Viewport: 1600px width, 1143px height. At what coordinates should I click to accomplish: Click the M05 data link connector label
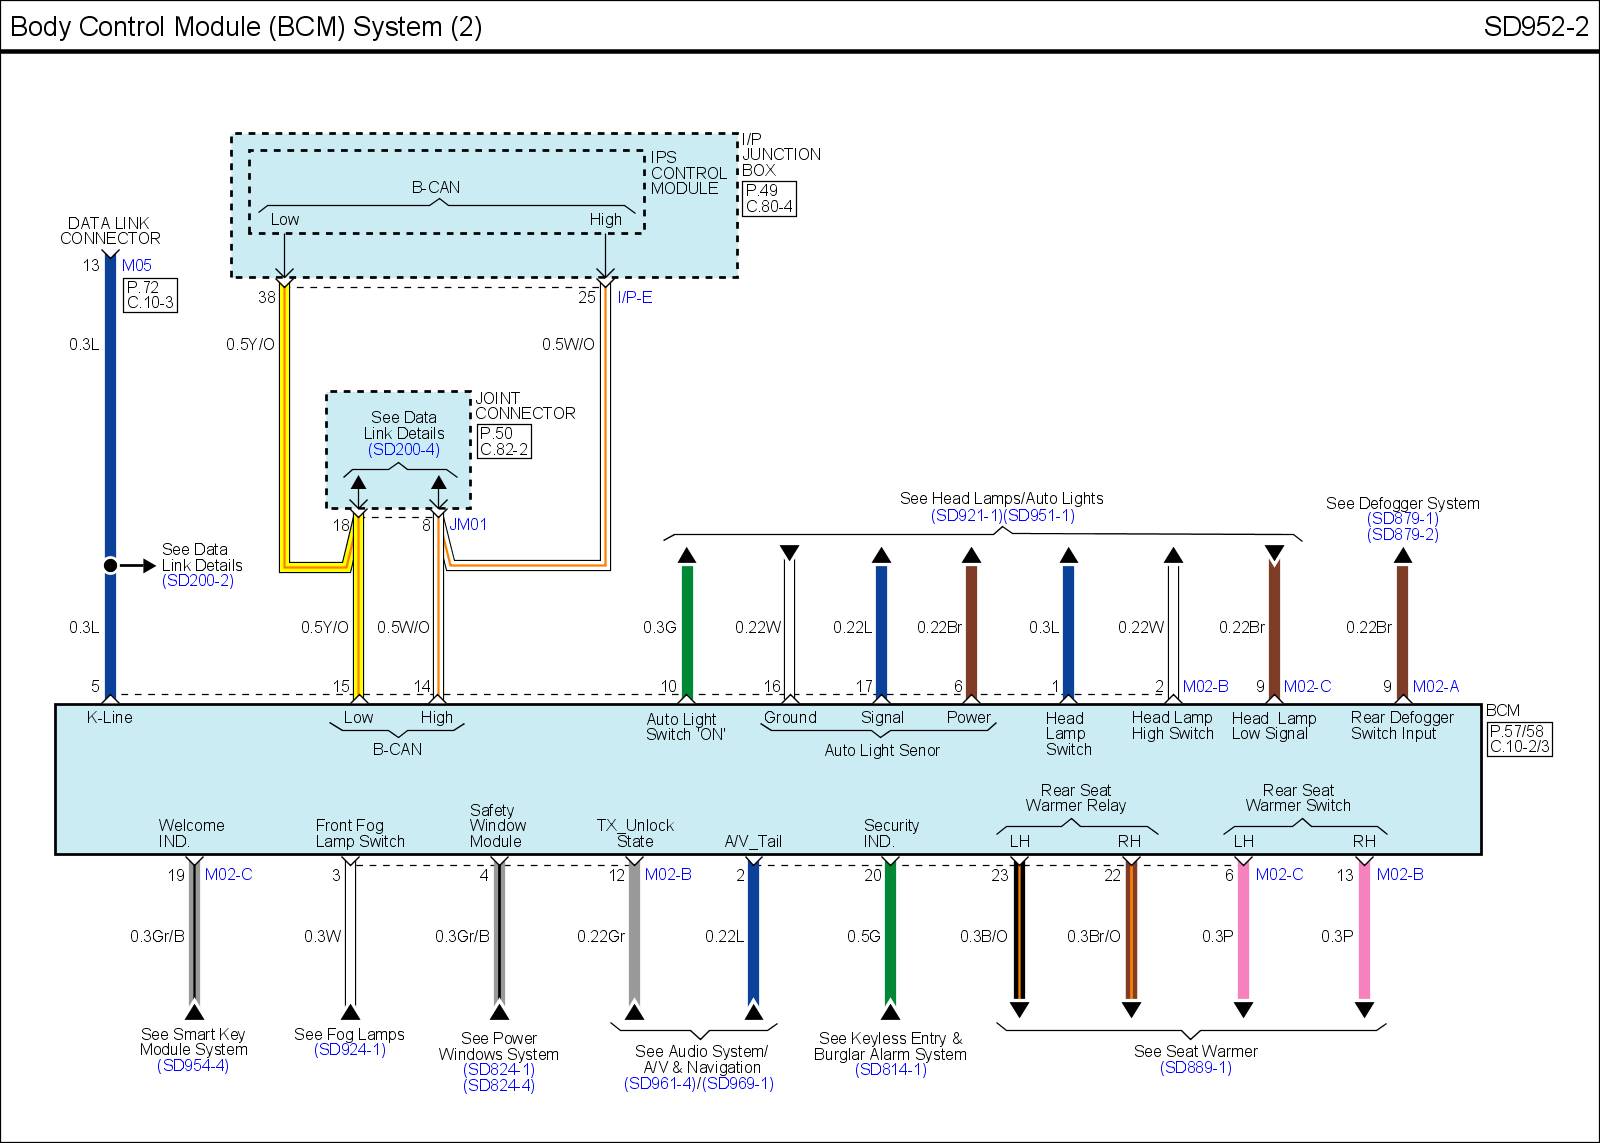[x=137, y=266]
